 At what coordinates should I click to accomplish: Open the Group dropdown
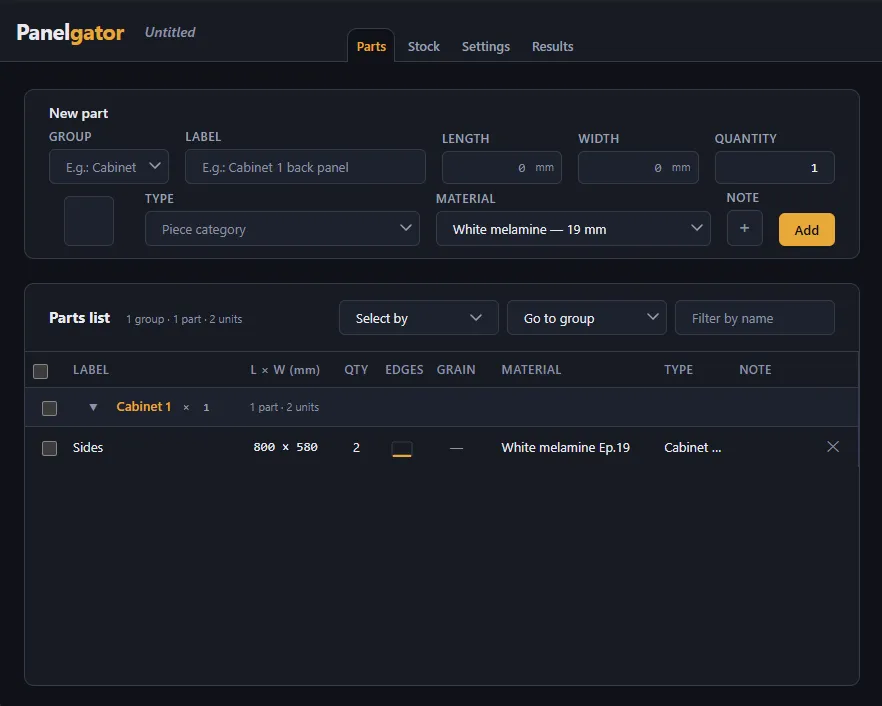point(109,167)
